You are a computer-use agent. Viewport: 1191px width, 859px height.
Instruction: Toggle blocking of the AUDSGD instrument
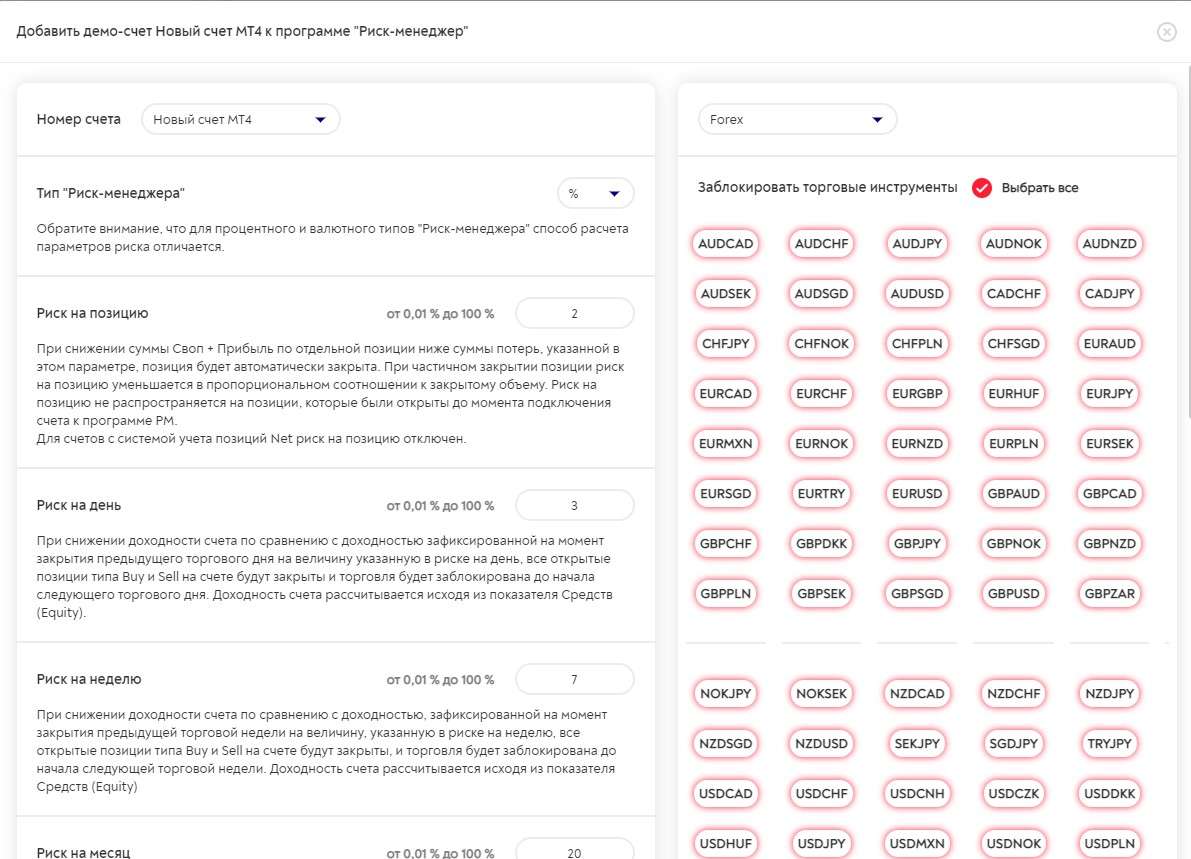point(821,294)
